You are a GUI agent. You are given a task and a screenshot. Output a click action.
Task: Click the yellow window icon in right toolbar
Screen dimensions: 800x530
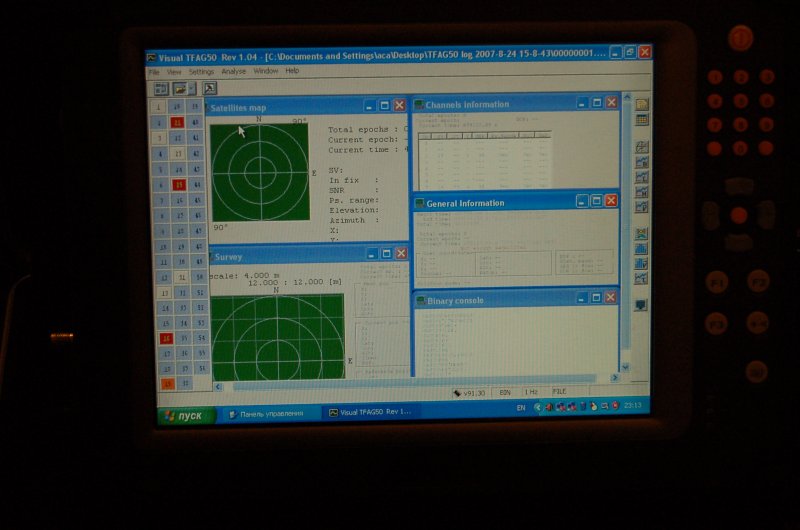click(x=642, y=105)
